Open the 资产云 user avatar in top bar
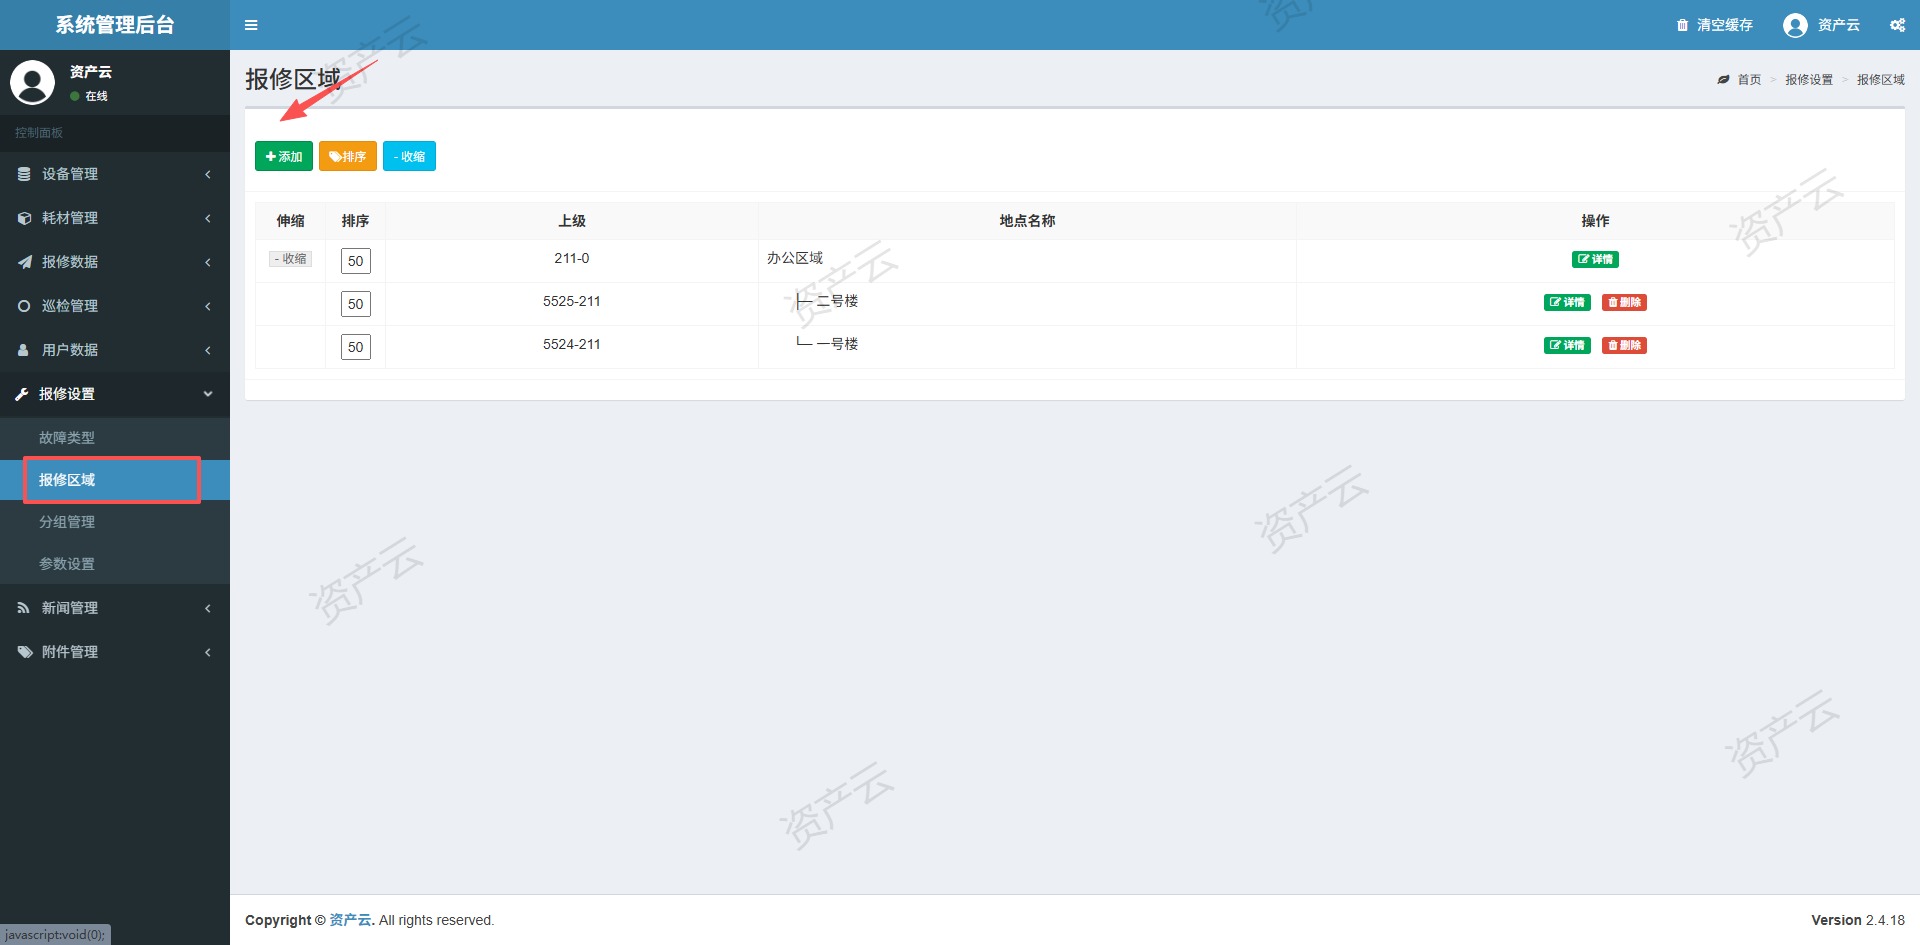 click(x=1795, y=25)
